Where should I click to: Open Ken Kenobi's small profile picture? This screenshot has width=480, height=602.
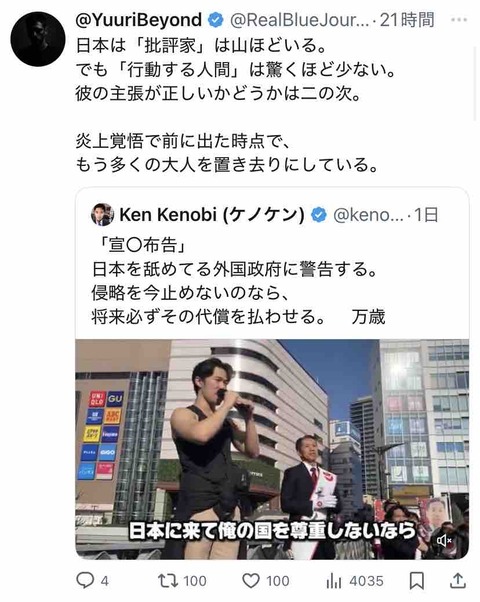(102, 214)
